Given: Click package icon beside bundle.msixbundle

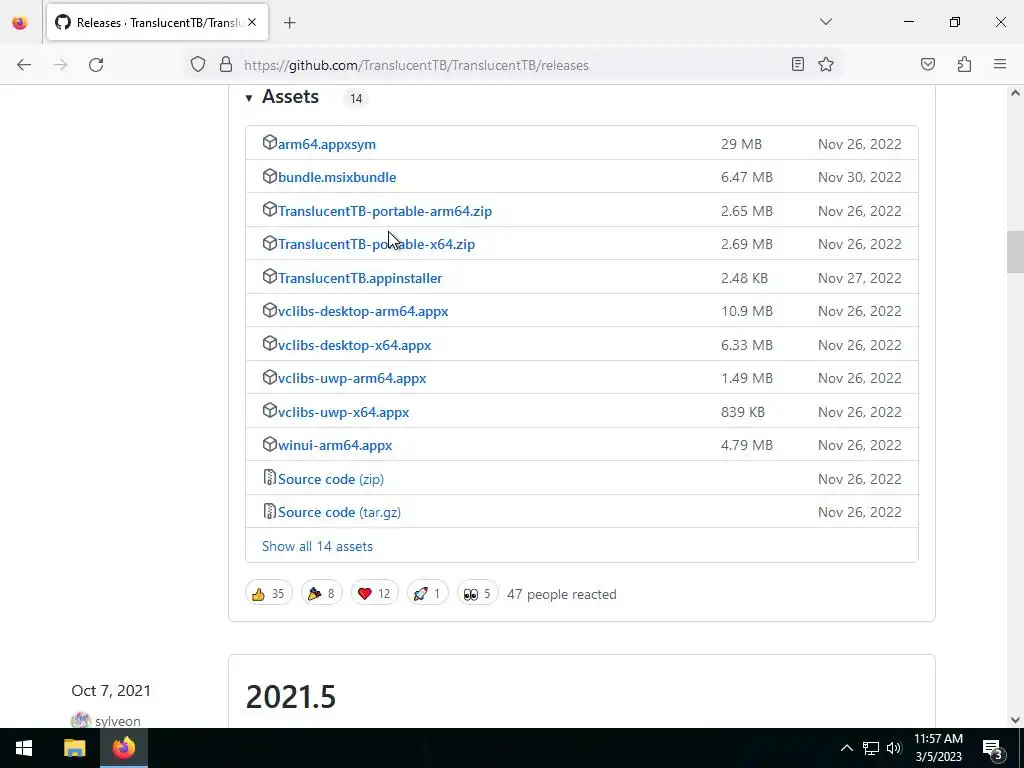Looking at the screenshot, I should (x=269, y=176).
